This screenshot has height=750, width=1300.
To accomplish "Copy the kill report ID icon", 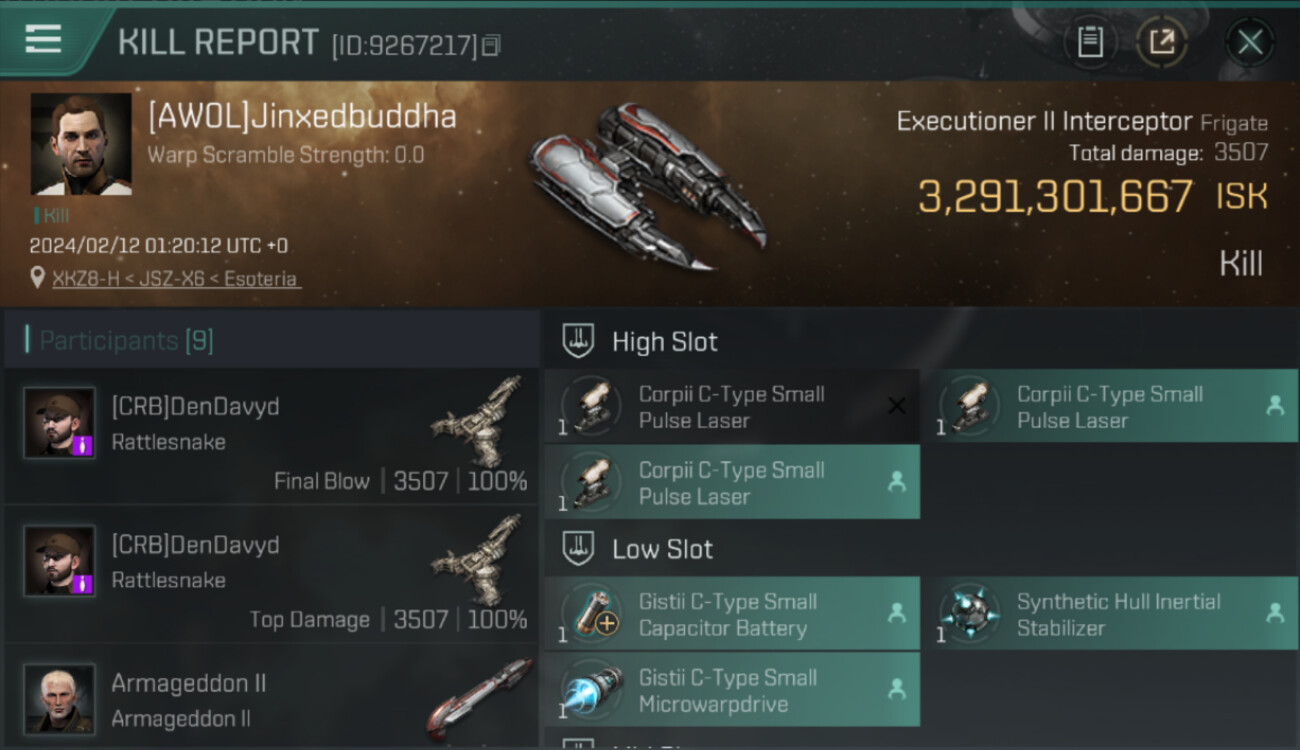I will pos(491,45).
